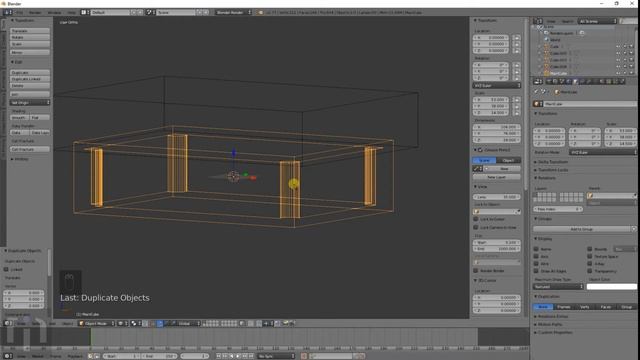Image resolution: width=640 pixels, height=360 pixels.
Task: Click the white Object Color swatch
Action: [x=611, y=287]
